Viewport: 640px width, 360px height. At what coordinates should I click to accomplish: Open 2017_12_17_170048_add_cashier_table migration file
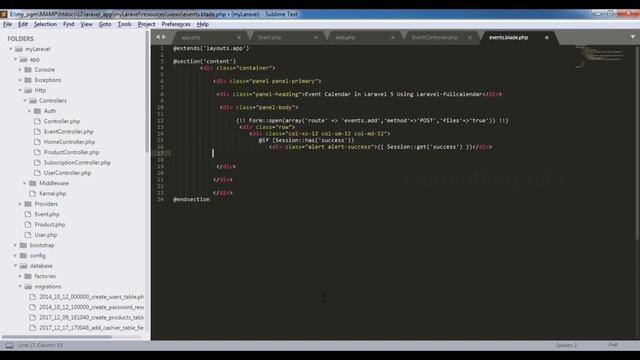coord(91,328)
